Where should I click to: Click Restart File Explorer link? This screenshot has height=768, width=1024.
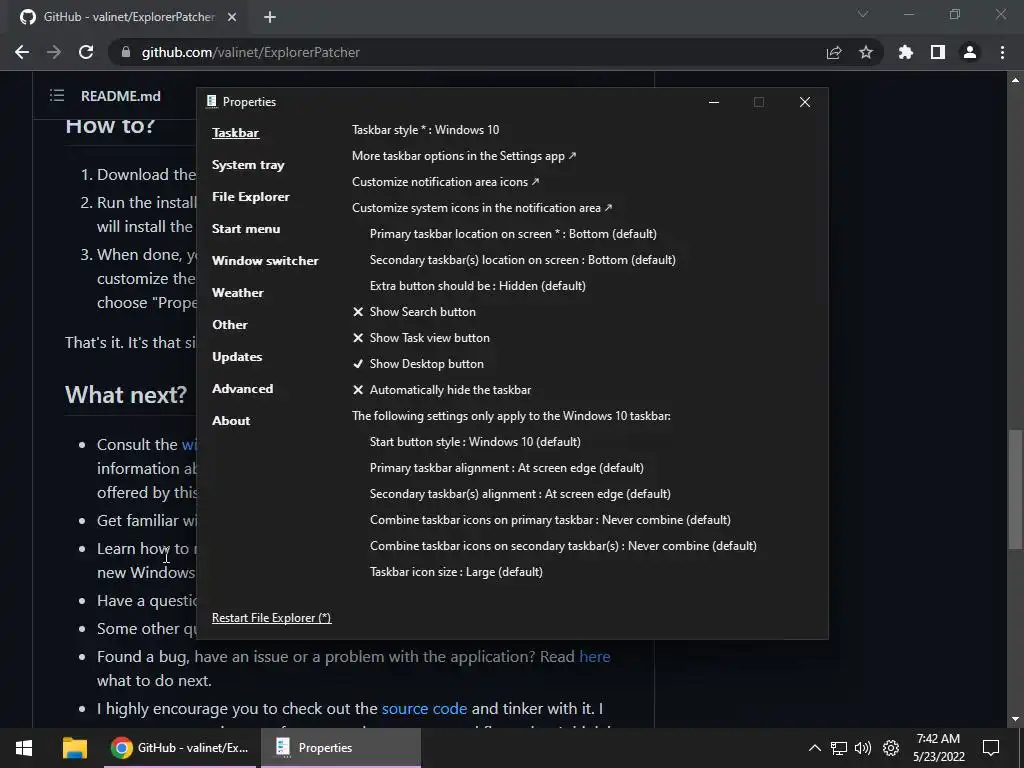[x=272, y=618]
